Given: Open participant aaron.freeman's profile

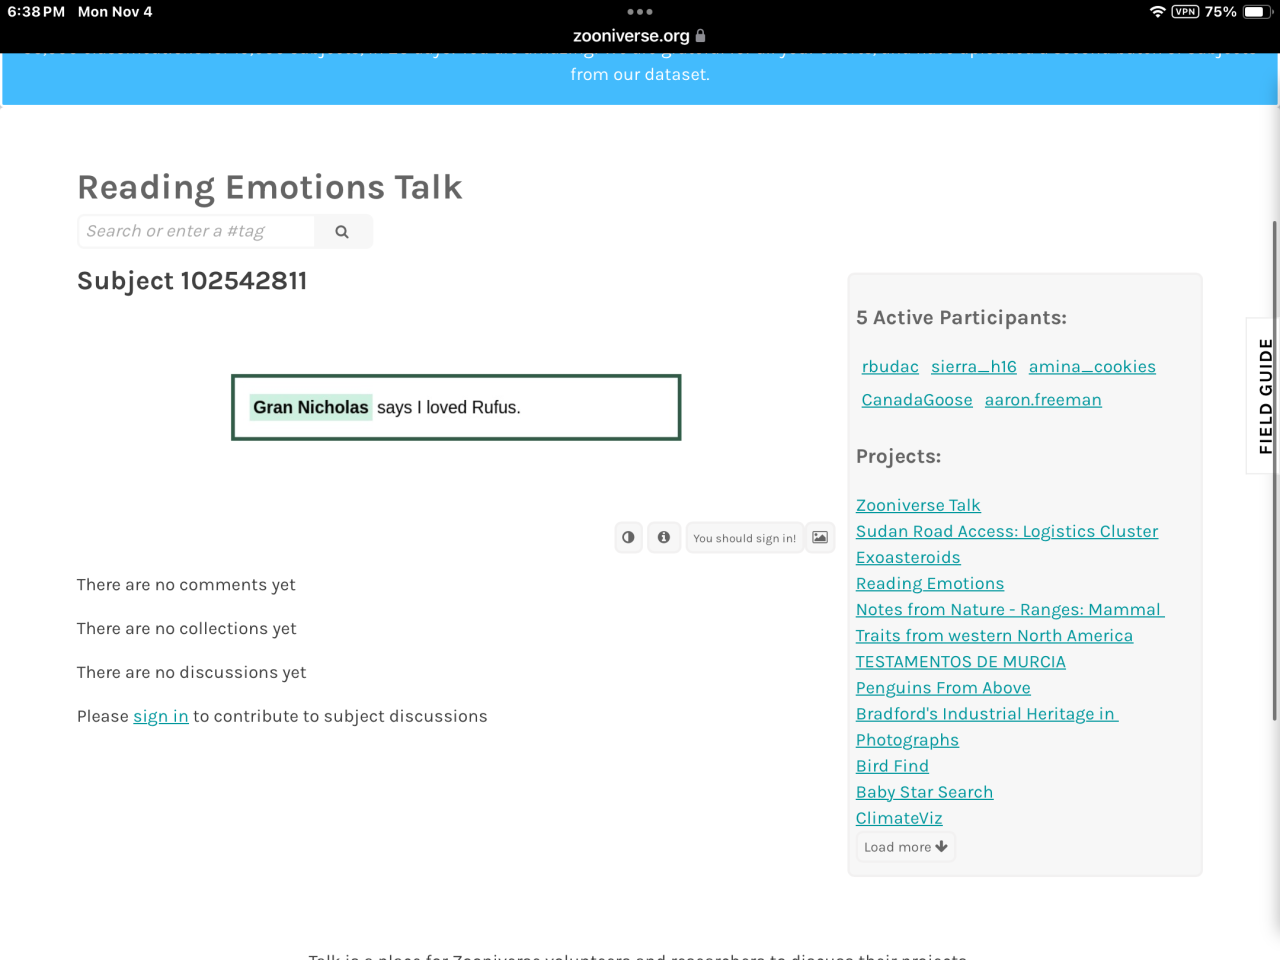Looking at the screenshot, I should coord(1043,400).
